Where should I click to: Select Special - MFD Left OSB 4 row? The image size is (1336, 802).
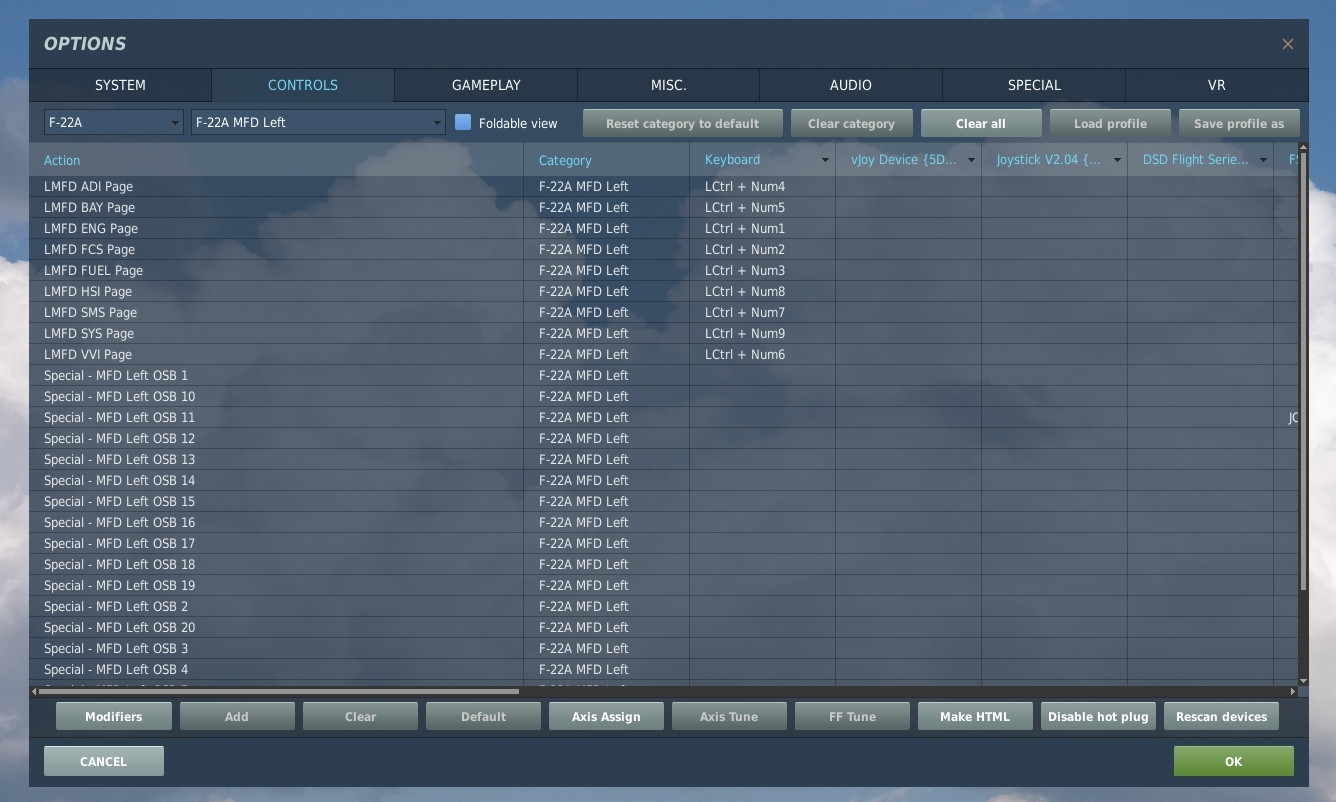pyautogui.click(x=663, y=669)
